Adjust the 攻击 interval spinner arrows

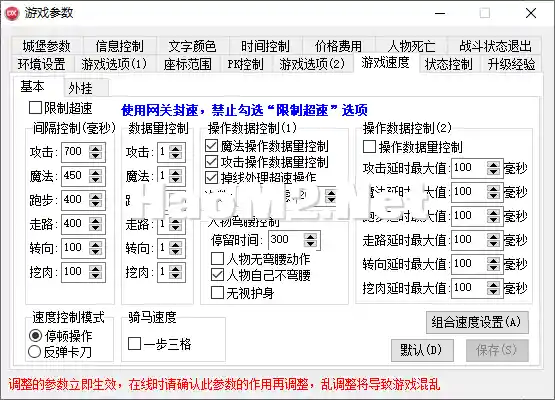click(x=96, y=152)
